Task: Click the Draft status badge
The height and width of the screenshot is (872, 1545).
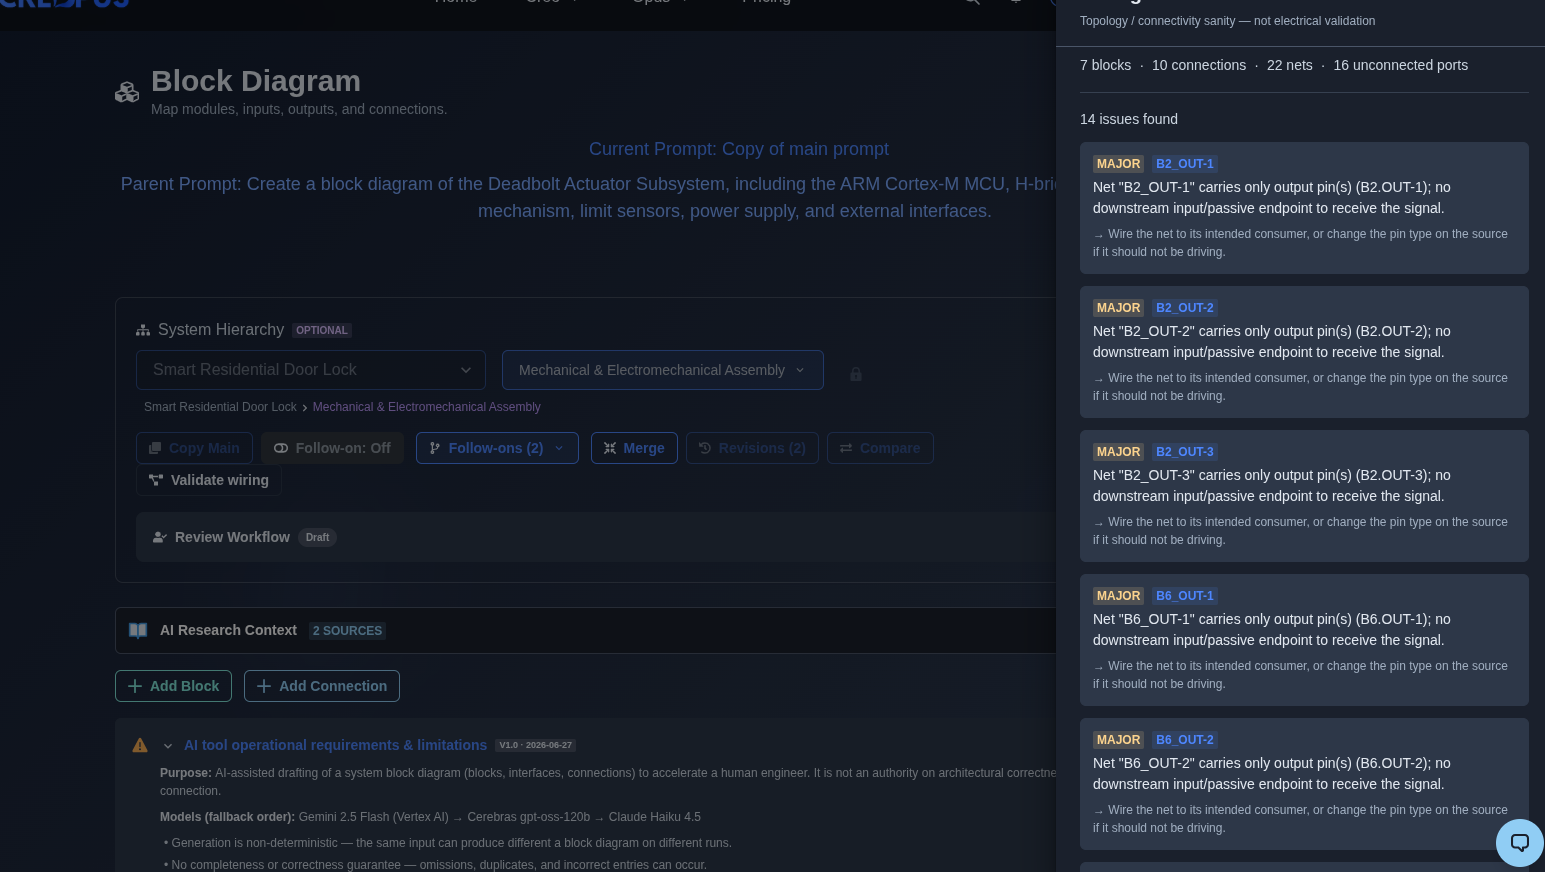Action: pyautogui.click(x=317, y=537)
